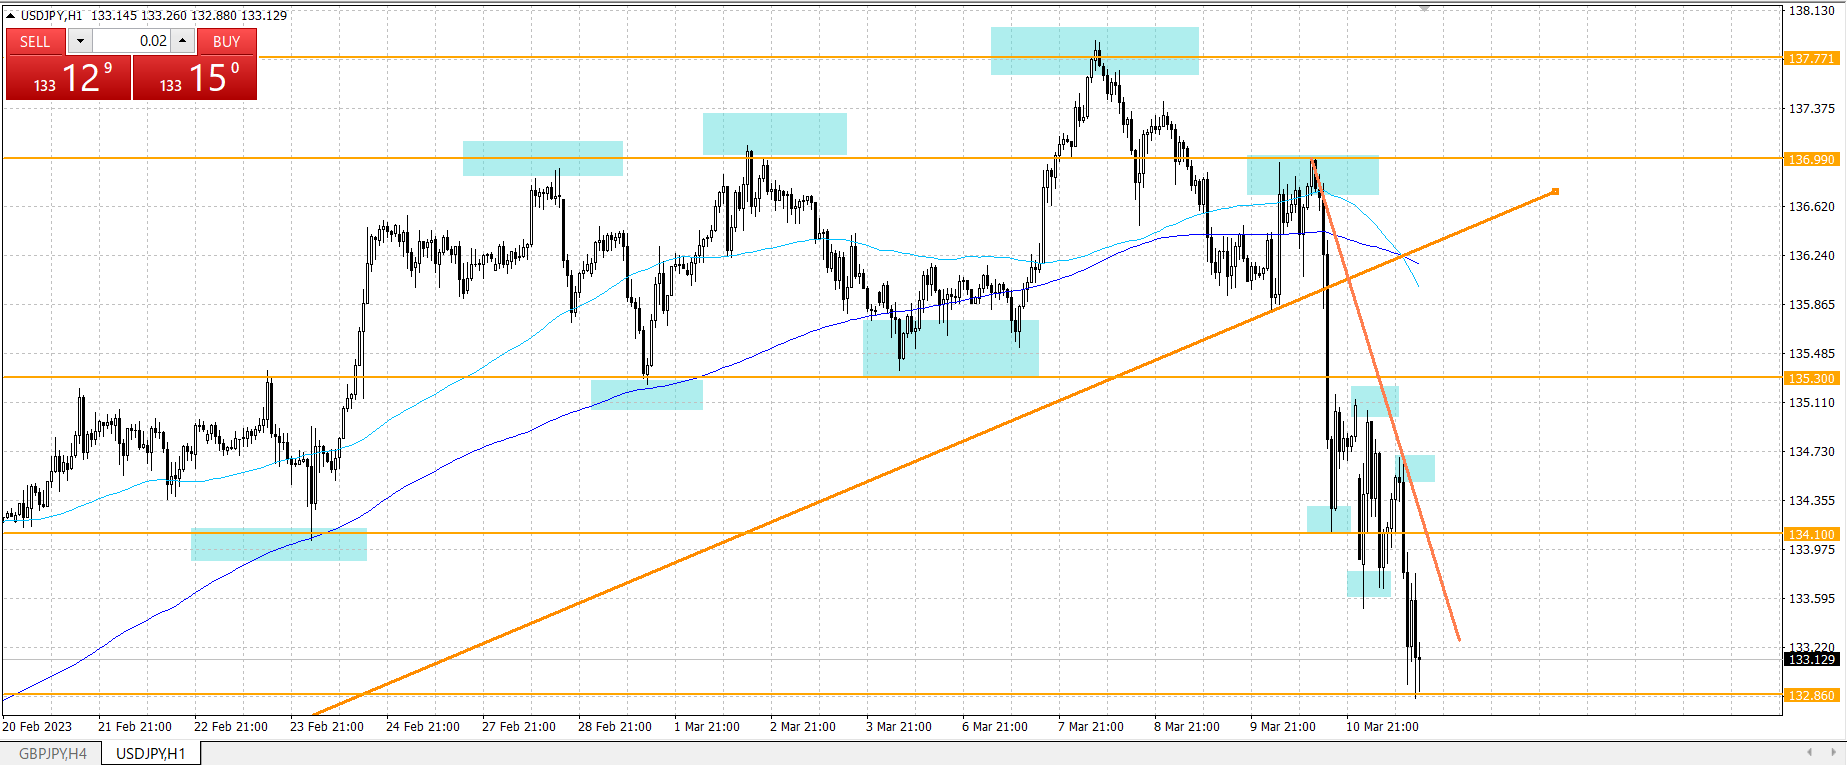This screenshot has height=765, width=1847.
Task: Click the 135.110 price scale value
Action: pyautogui.click(x=1812, y=402)
